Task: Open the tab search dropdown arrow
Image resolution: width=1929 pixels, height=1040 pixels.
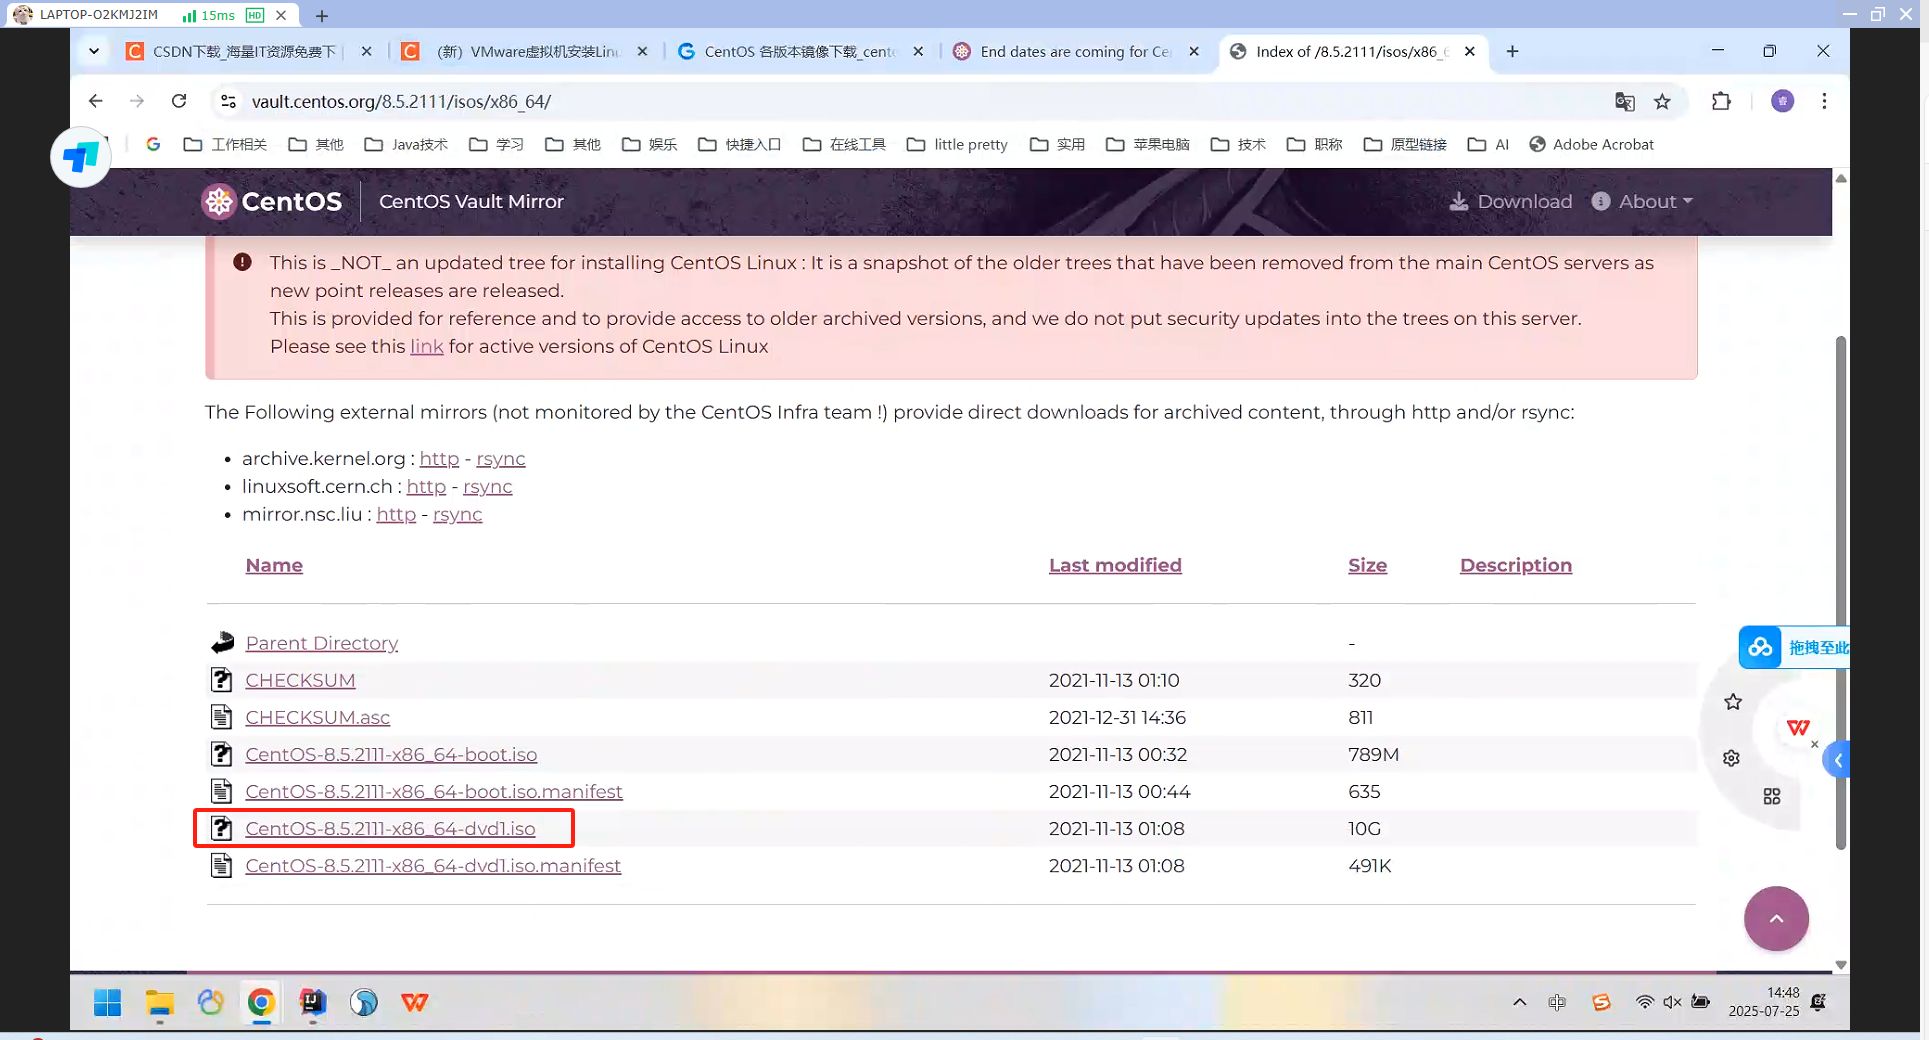Action: click(x=94, y=51)
